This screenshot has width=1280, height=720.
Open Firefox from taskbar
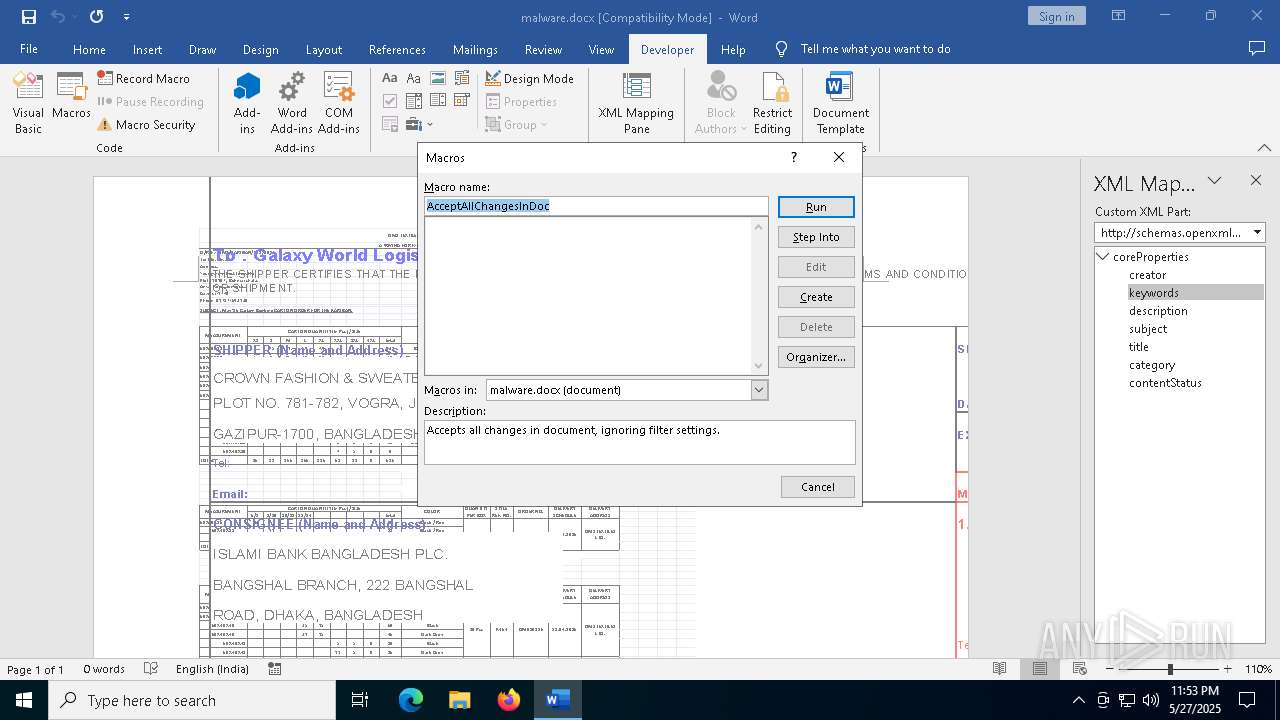coord(509,700)
